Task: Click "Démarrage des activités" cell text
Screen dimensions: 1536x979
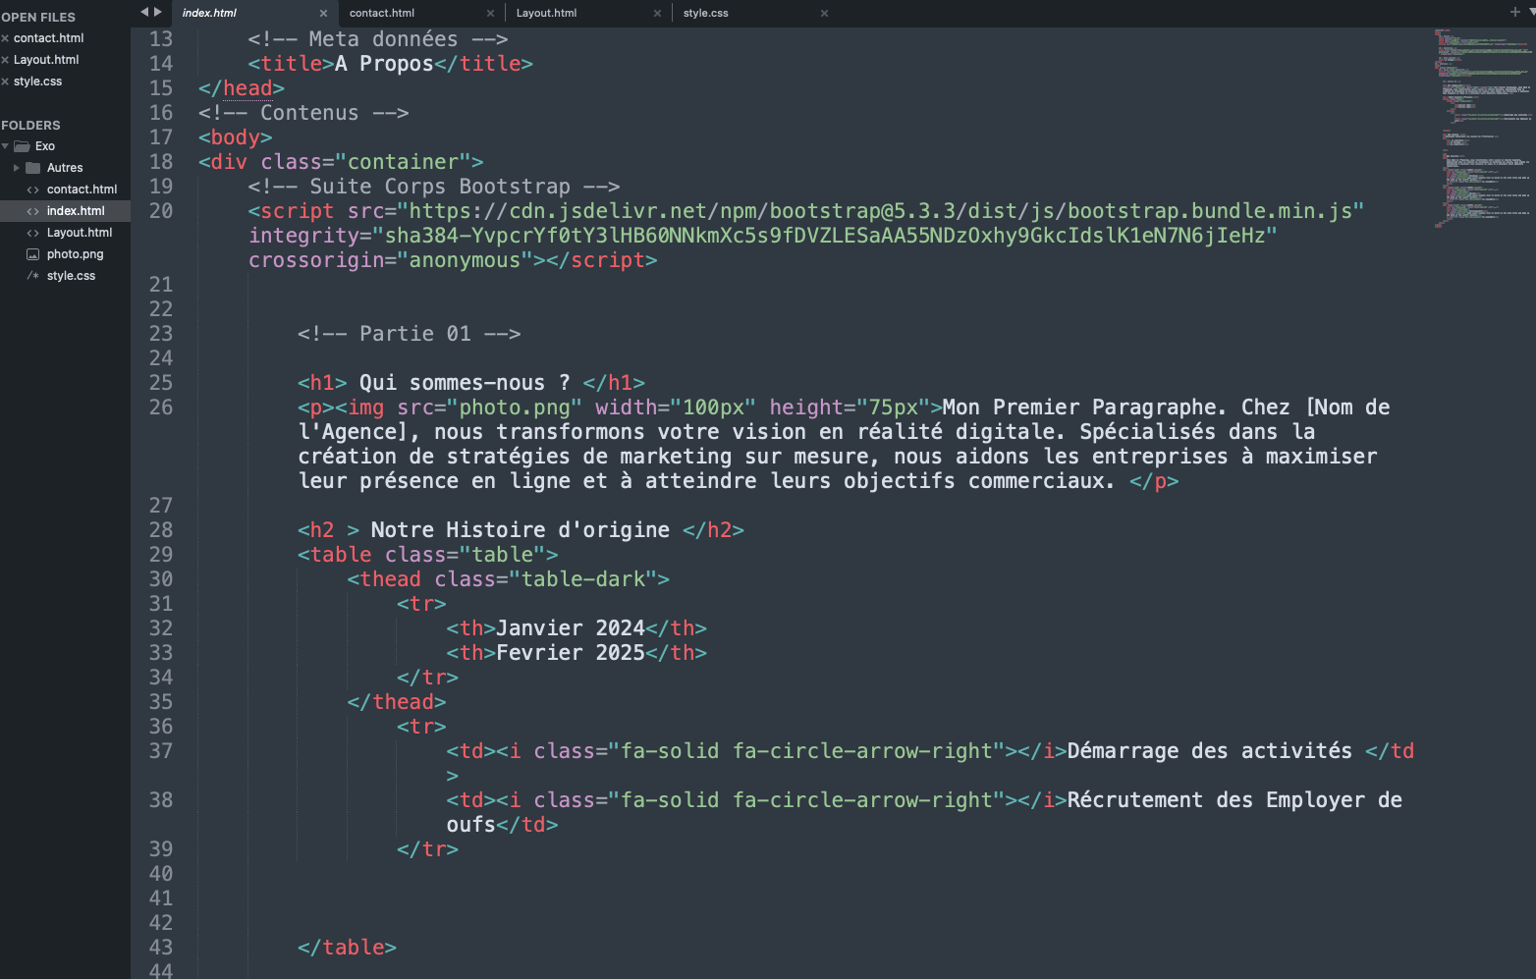Action: click(1209, 751)
